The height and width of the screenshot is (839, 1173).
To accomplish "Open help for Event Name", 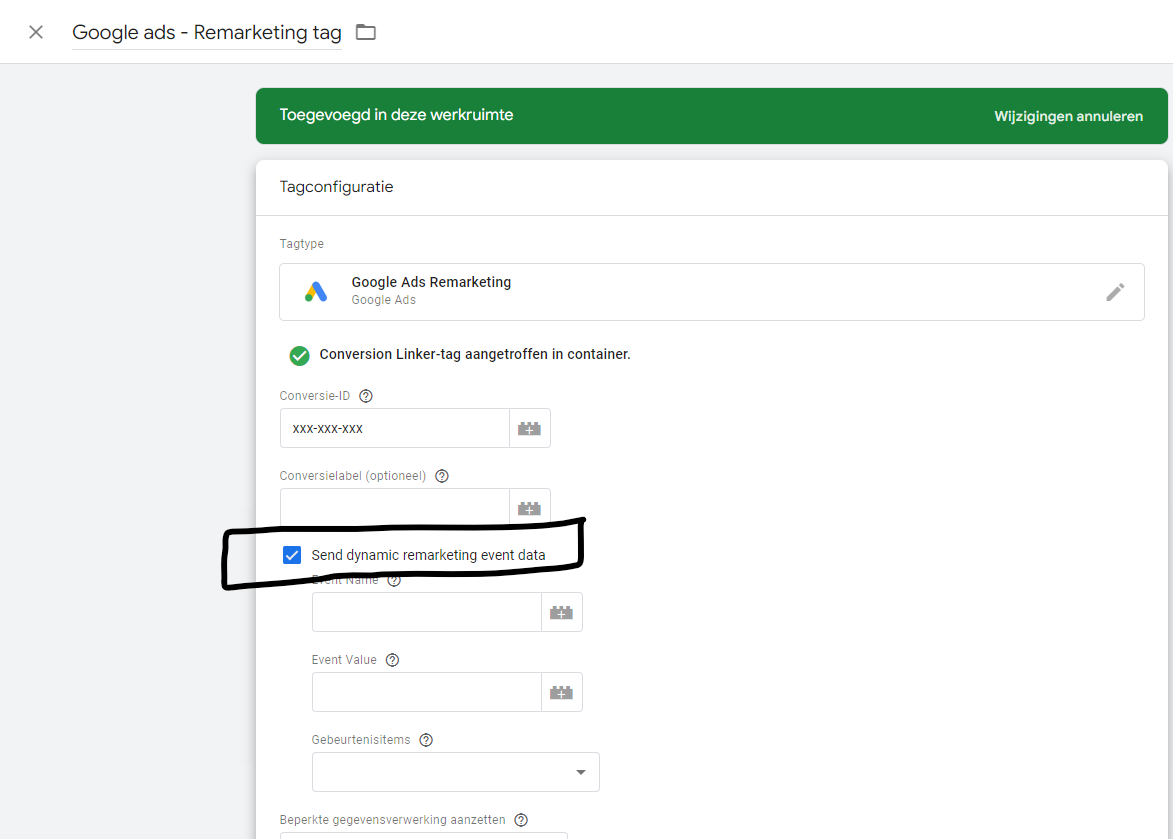I will point(394,580).
